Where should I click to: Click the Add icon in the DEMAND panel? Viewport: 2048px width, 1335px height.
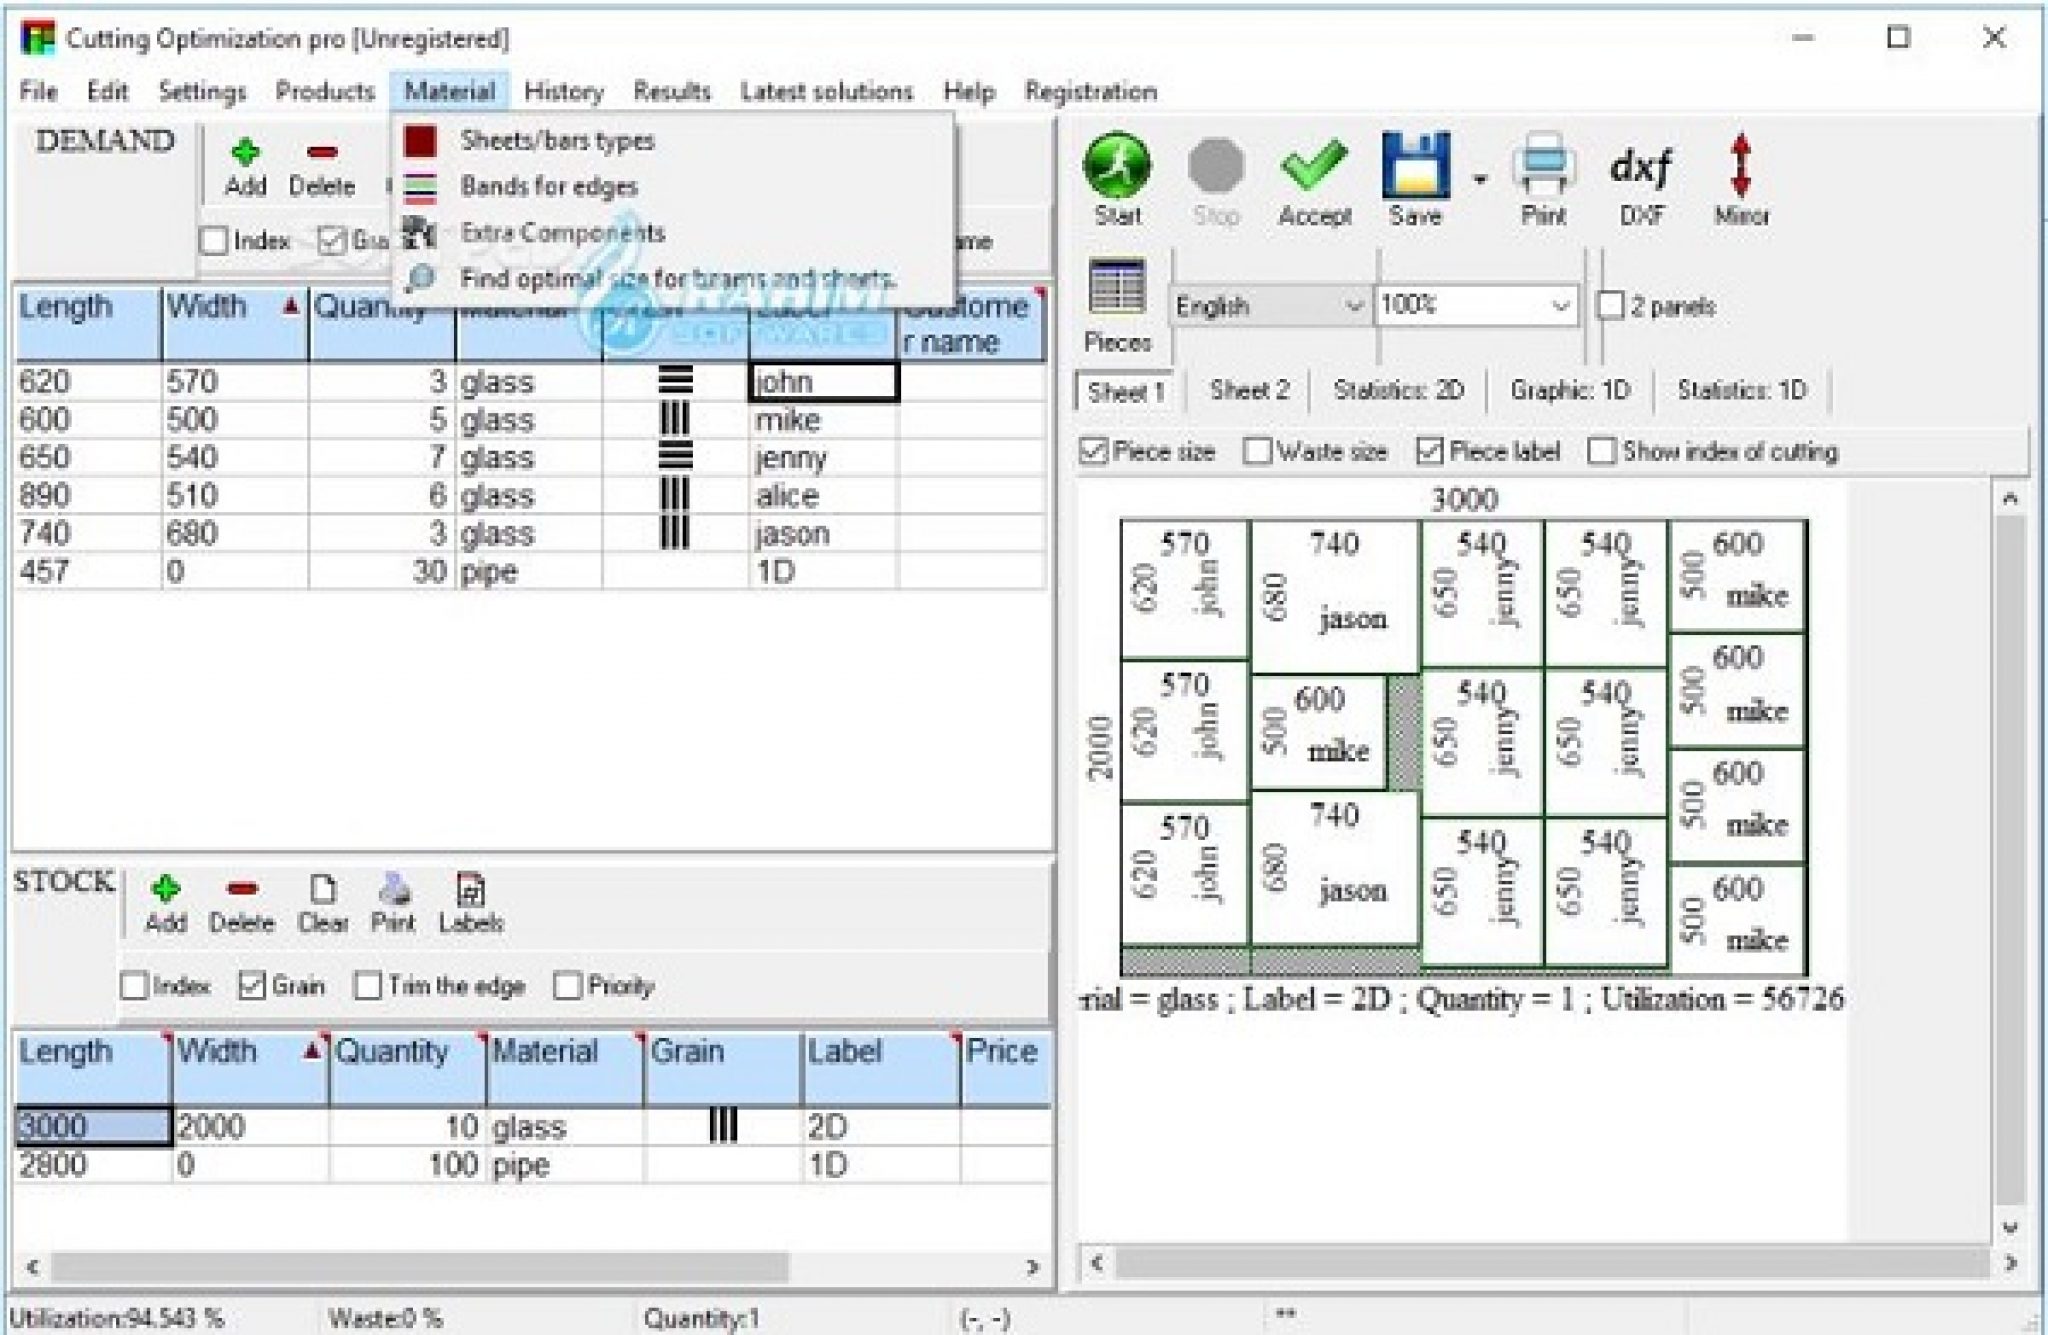[246, 152]
